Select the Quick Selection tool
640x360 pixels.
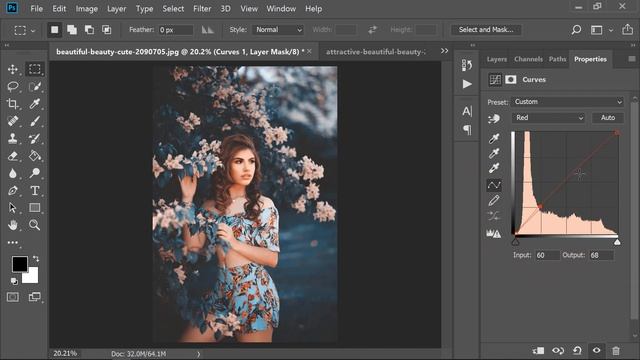(x=35, y=87)
